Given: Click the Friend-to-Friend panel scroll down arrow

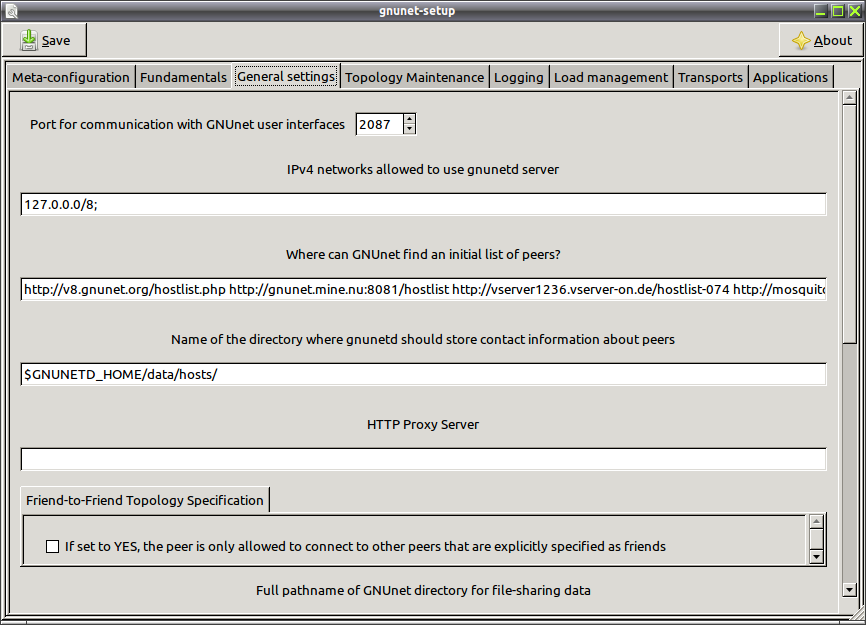Looking at the screenshot, I should [816, 557].
